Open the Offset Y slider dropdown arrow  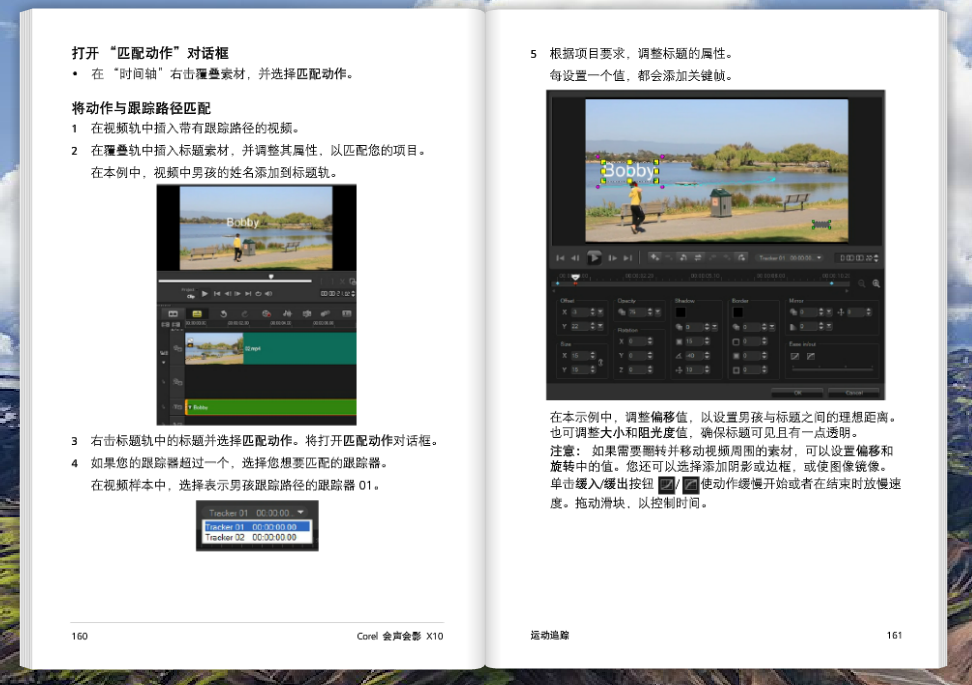pyautogui.click(x=600, y=326)
